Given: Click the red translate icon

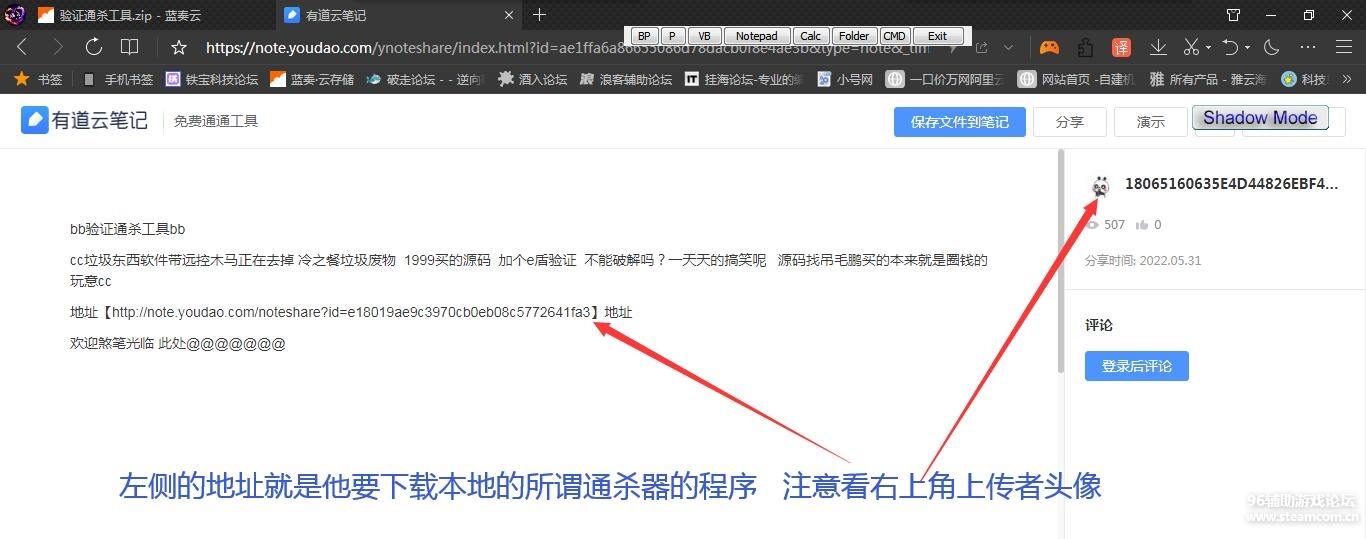Looking at the screenshot, I should (1122, 47).
